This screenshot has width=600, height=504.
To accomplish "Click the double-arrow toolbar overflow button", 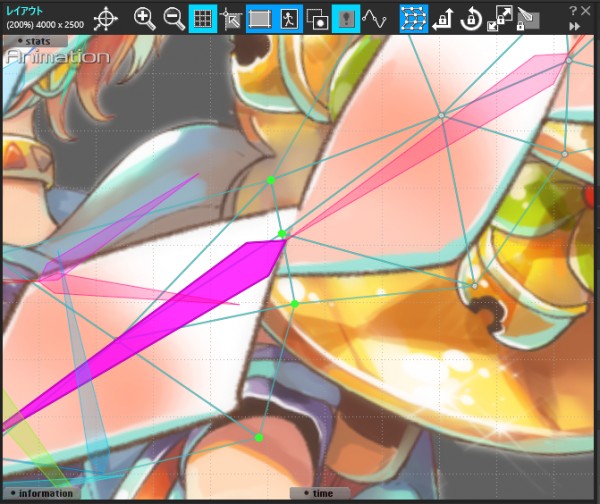I will coord(576,26).
